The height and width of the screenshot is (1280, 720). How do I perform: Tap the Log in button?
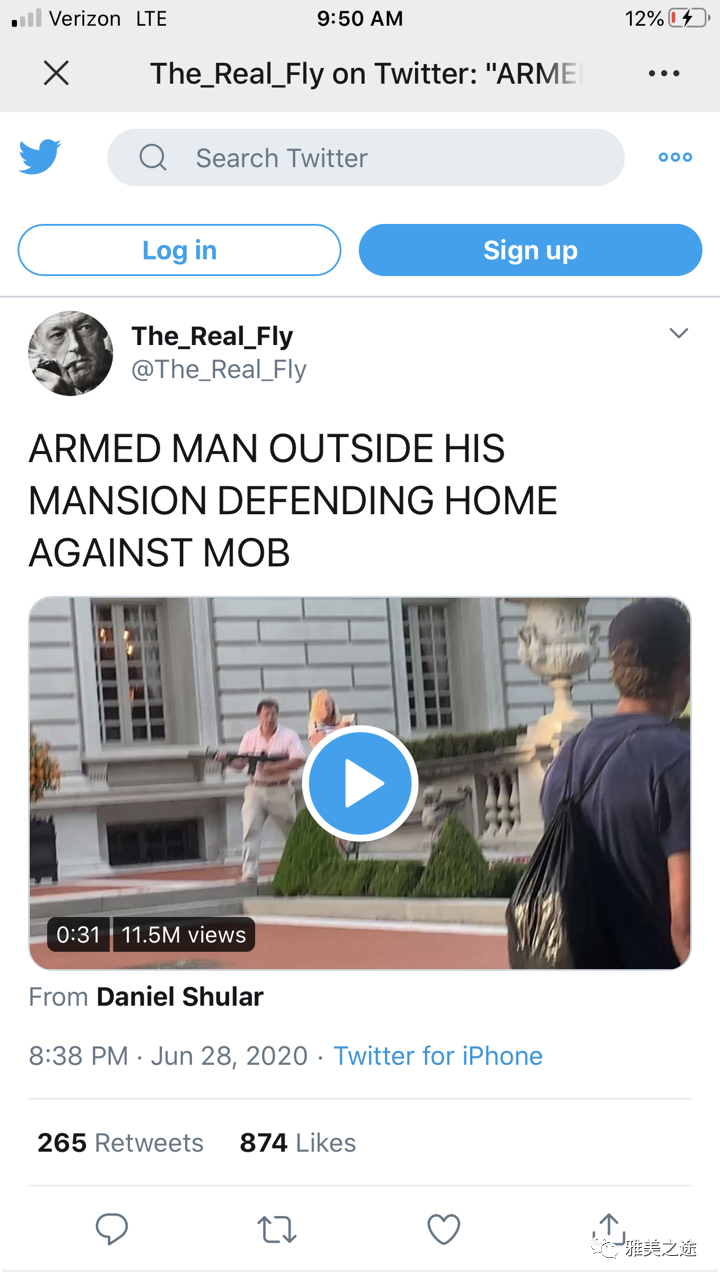(x=179, y=250)
